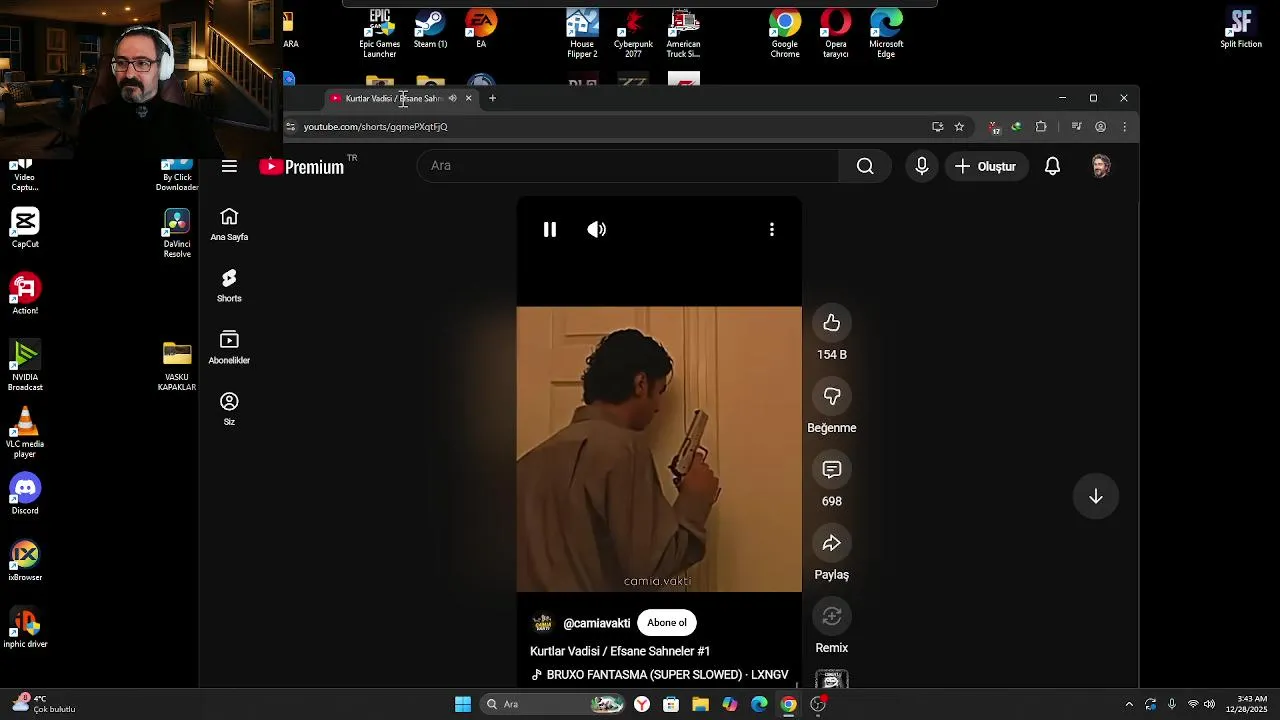Open the YouTube account avatar menu

point(1101,166)
